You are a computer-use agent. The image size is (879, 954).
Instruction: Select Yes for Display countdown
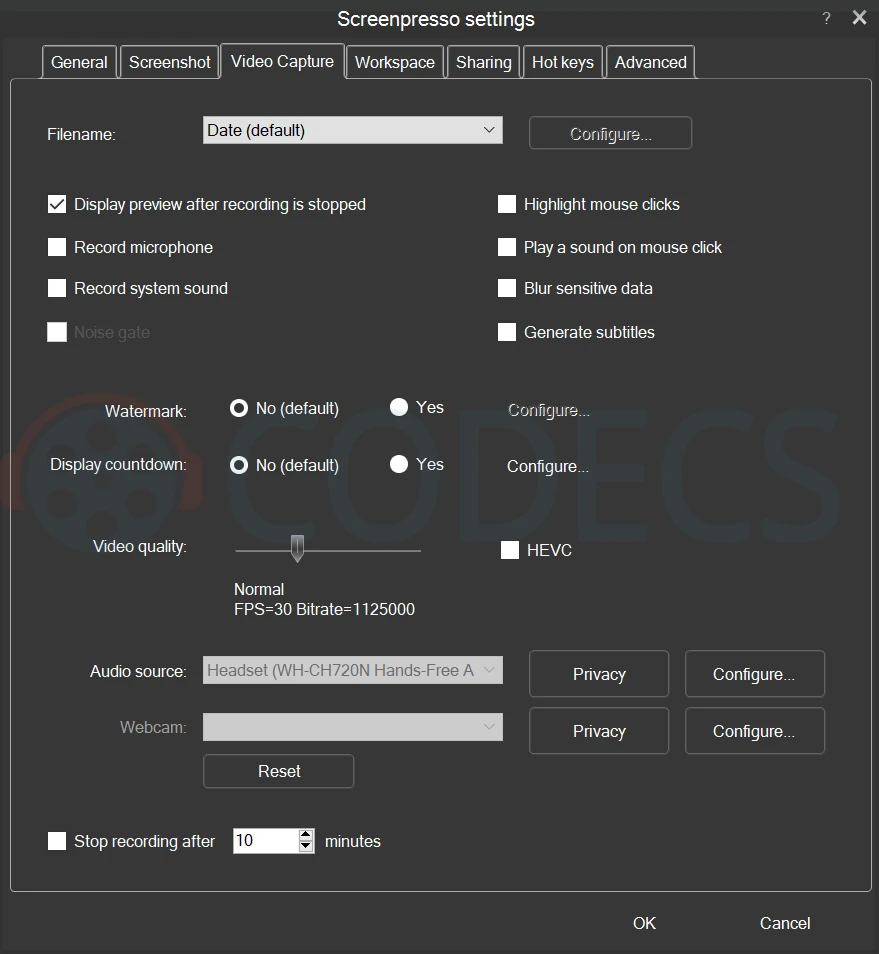[x=399, y=464]
